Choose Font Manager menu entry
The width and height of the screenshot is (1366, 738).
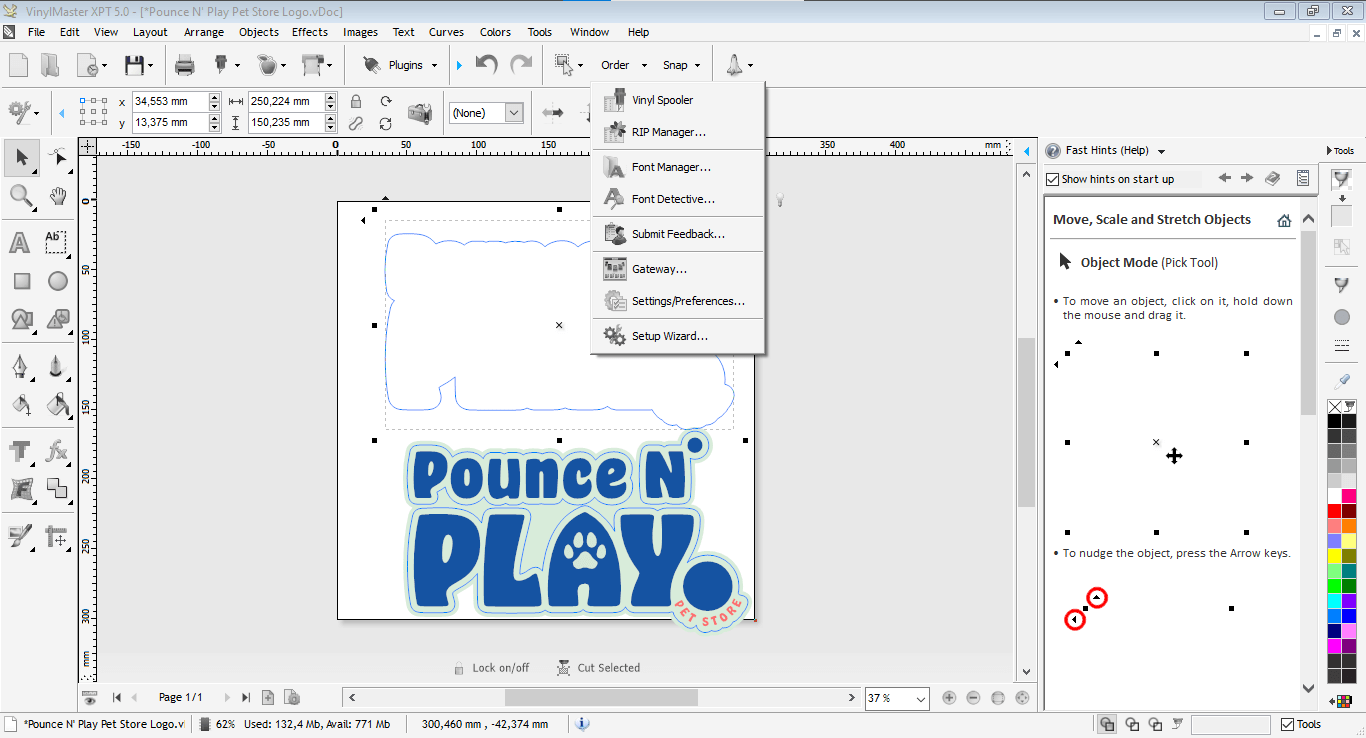(x=678, y=167)
